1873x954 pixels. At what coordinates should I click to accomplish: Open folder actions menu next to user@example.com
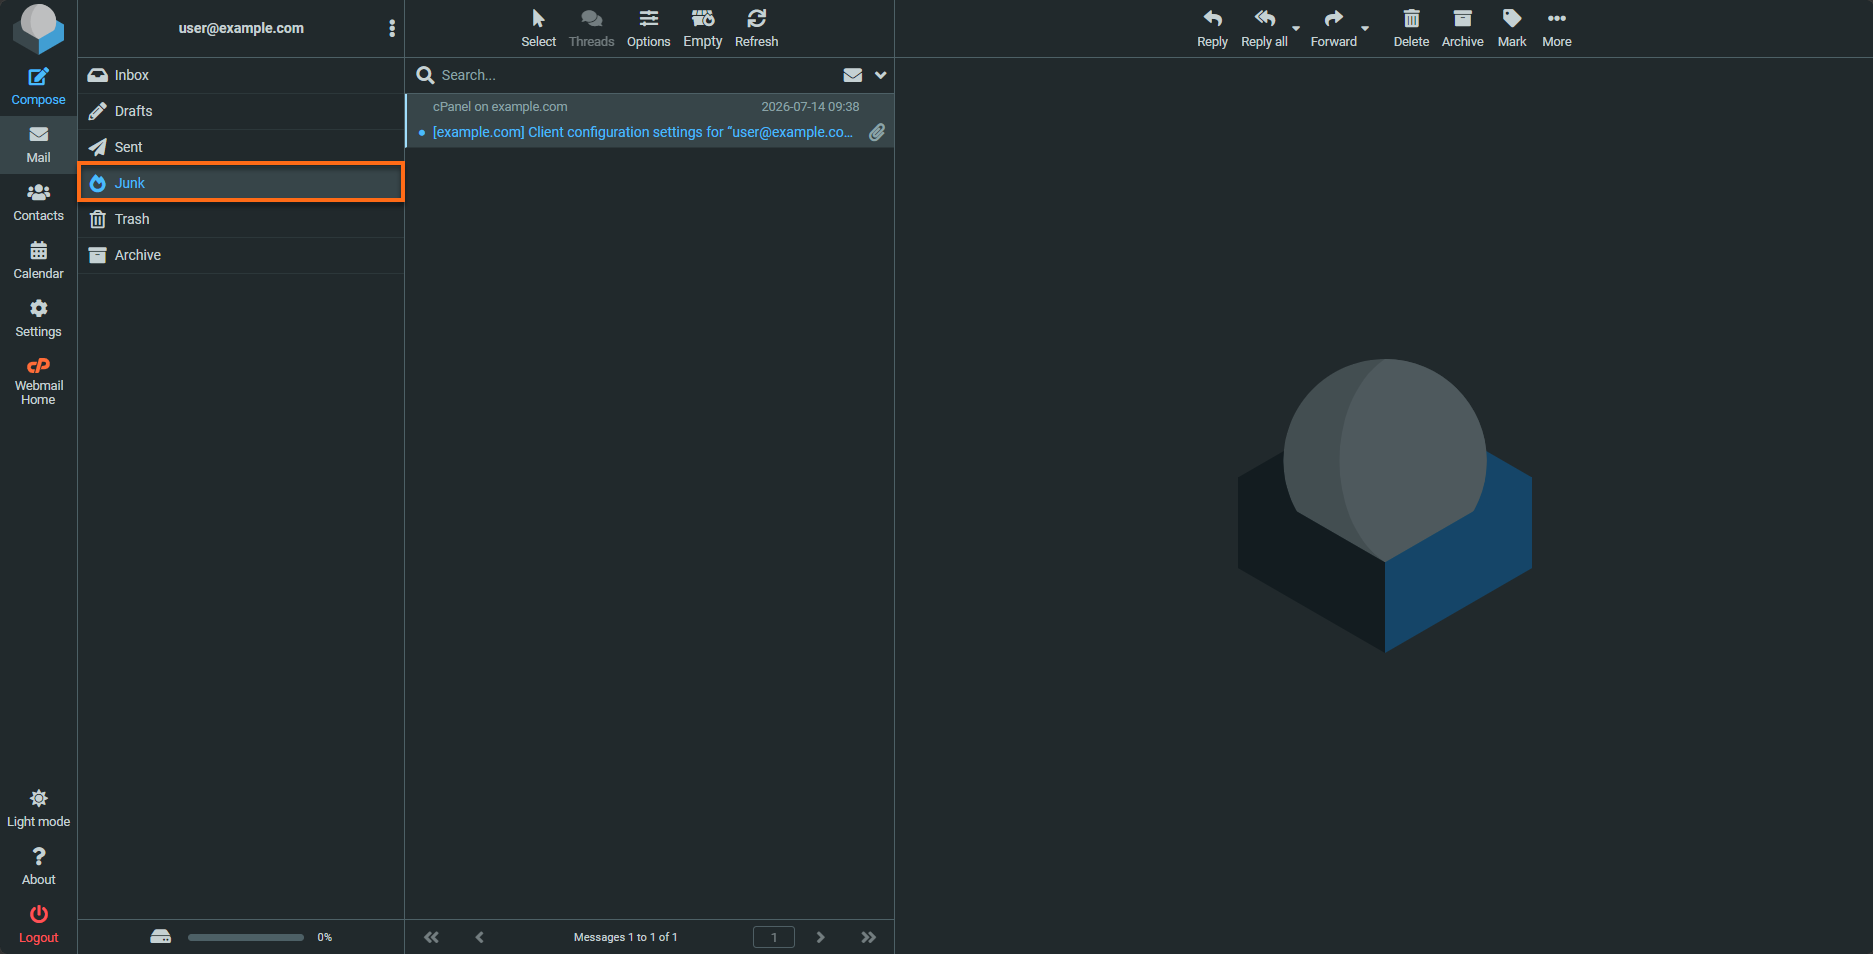392,28
